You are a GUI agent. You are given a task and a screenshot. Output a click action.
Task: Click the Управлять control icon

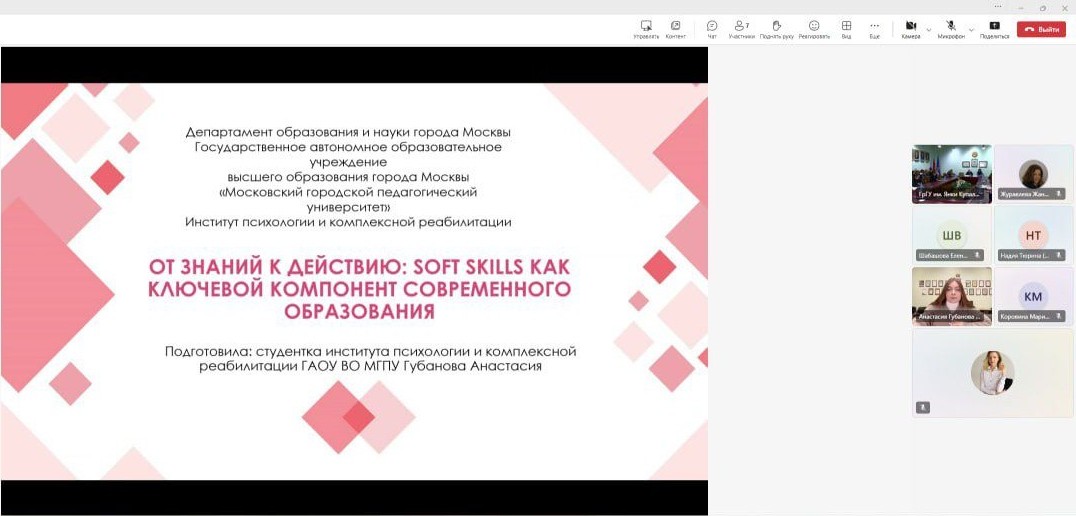pos(646,28)
